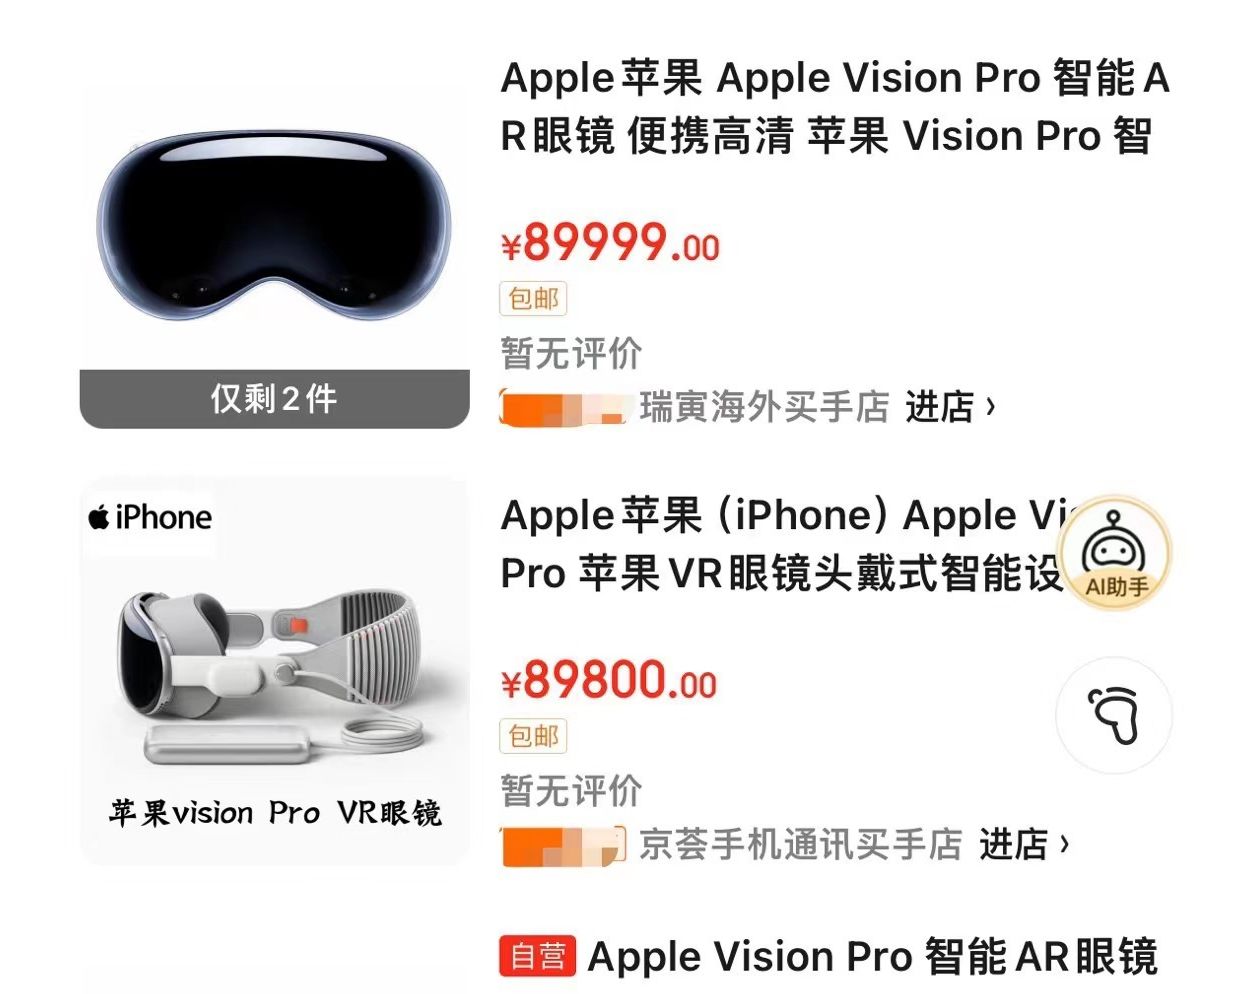Open the 京荟手机通讯买手店 store name link

[801, 845]
